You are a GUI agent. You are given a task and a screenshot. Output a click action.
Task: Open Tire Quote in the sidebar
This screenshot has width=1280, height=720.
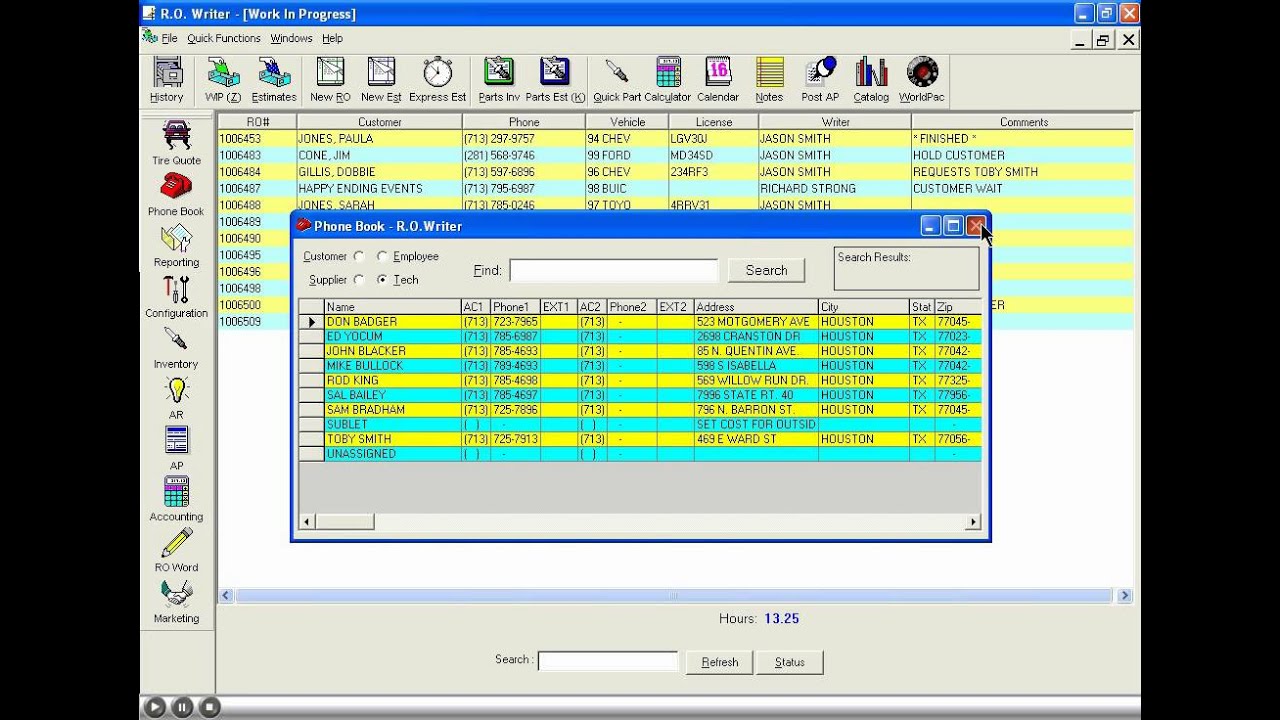(176, 143)
